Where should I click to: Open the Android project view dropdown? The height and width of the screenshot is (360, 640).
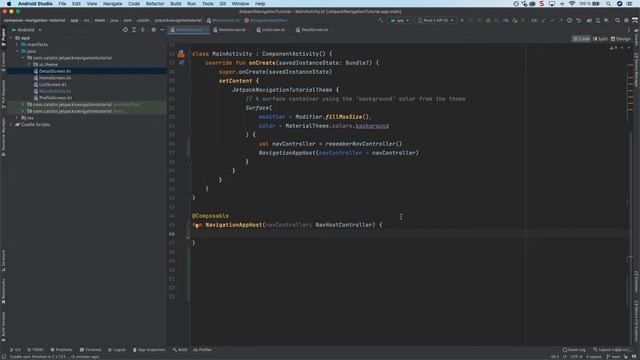tap(27, 30)
